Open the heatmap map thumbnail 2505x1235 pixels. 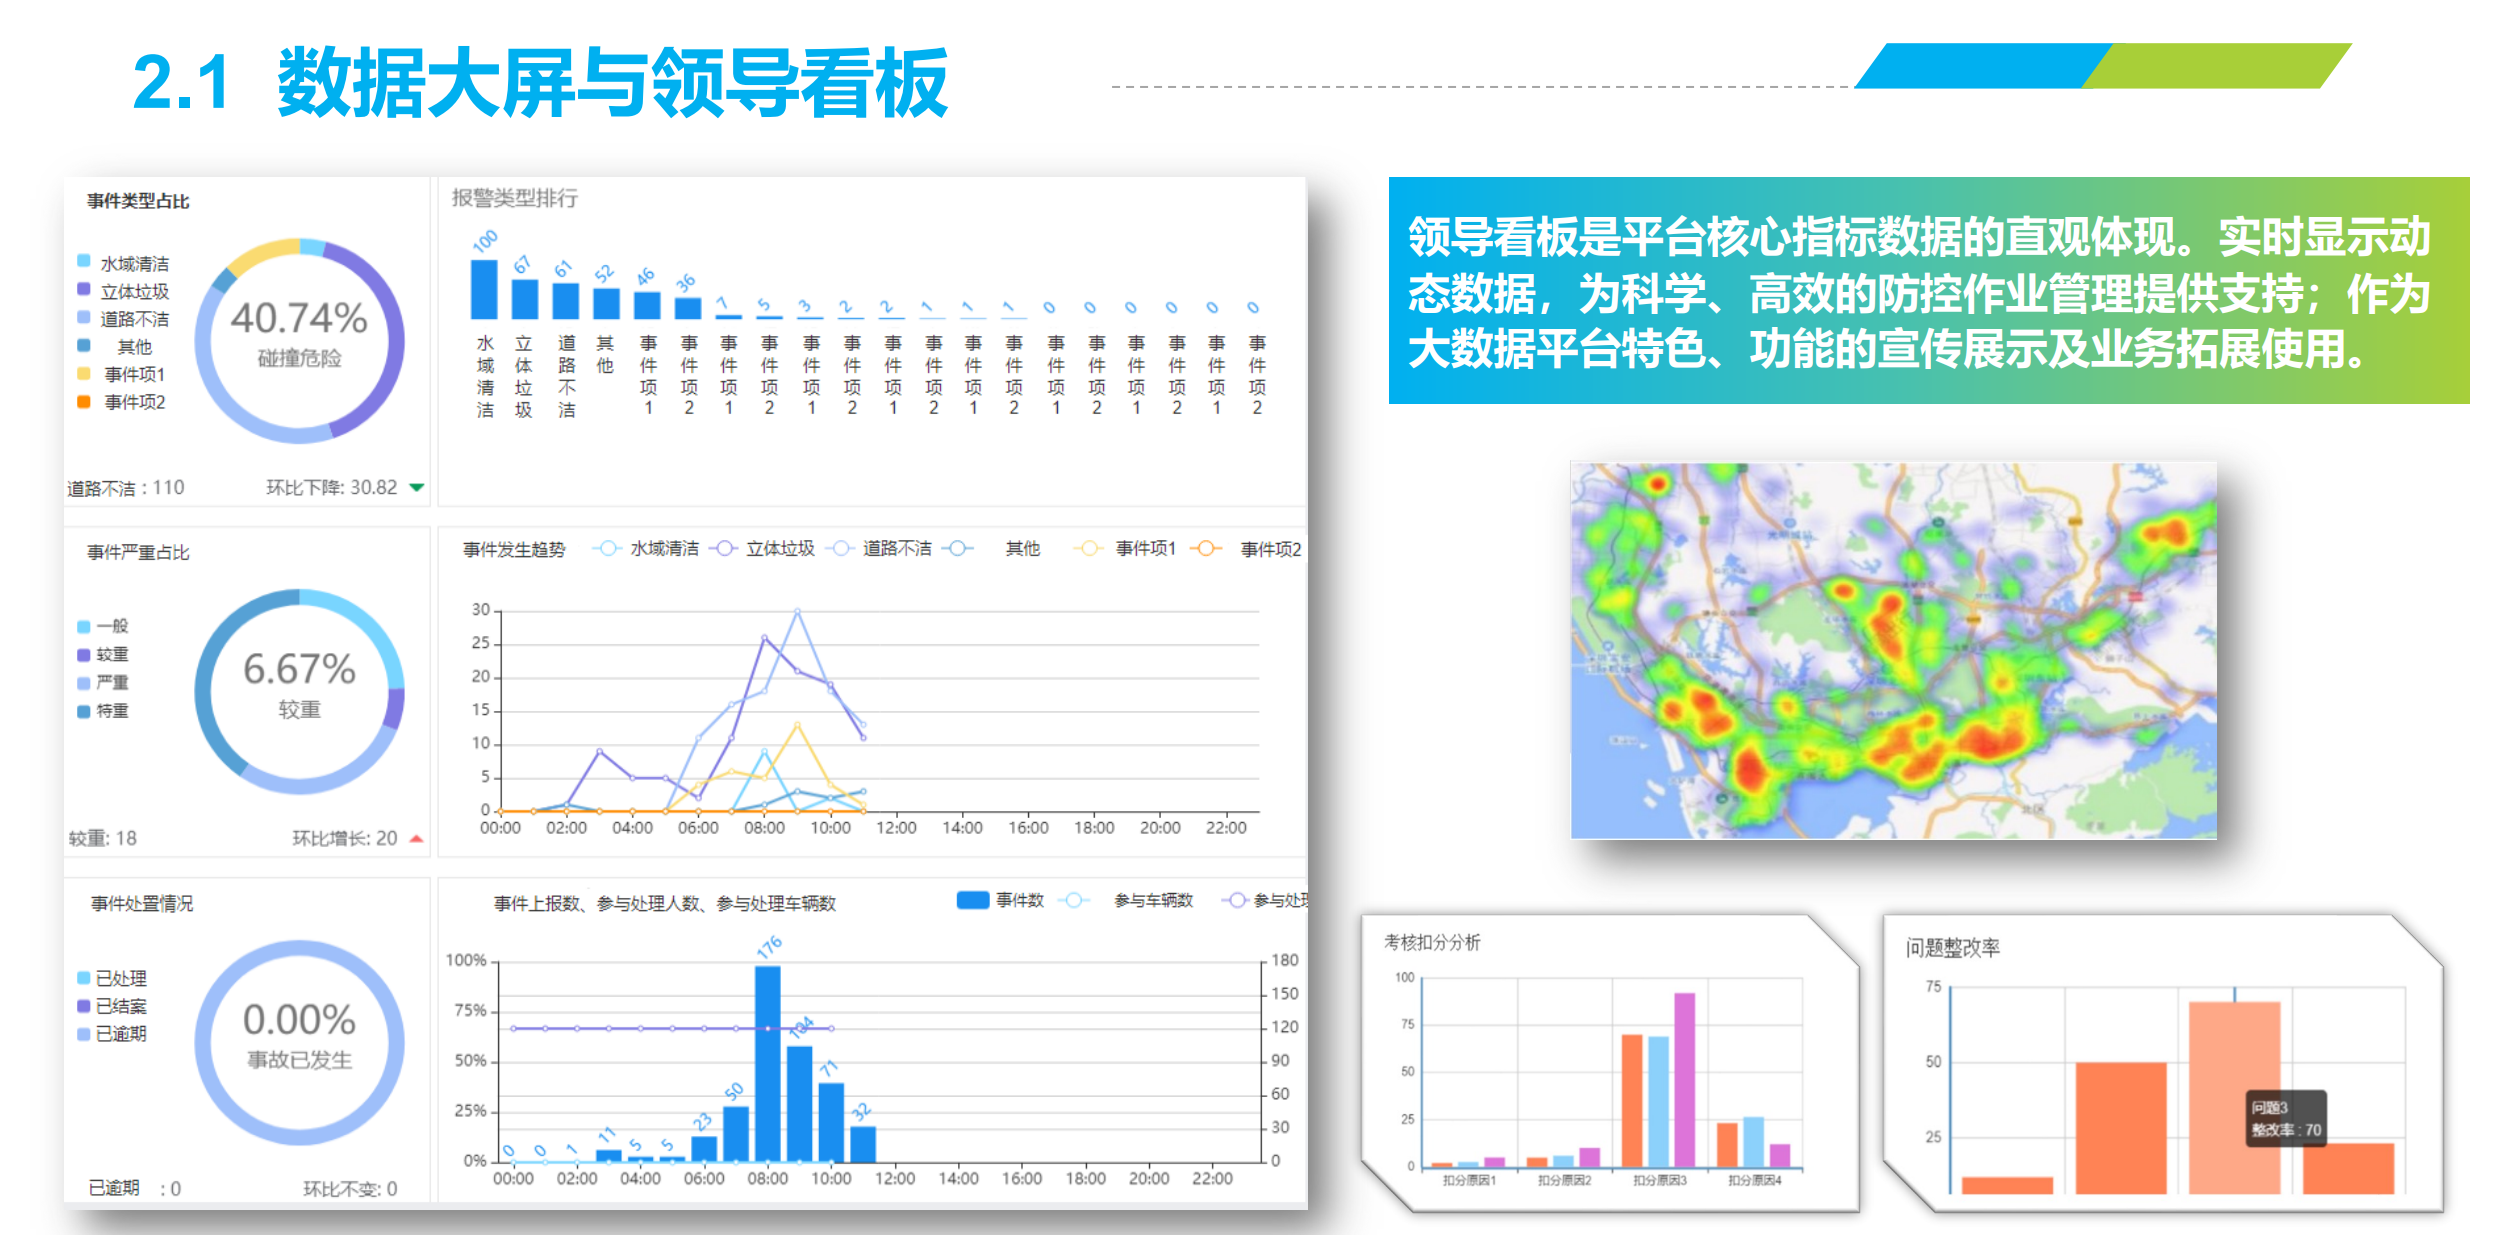[x=1893, y=650]
